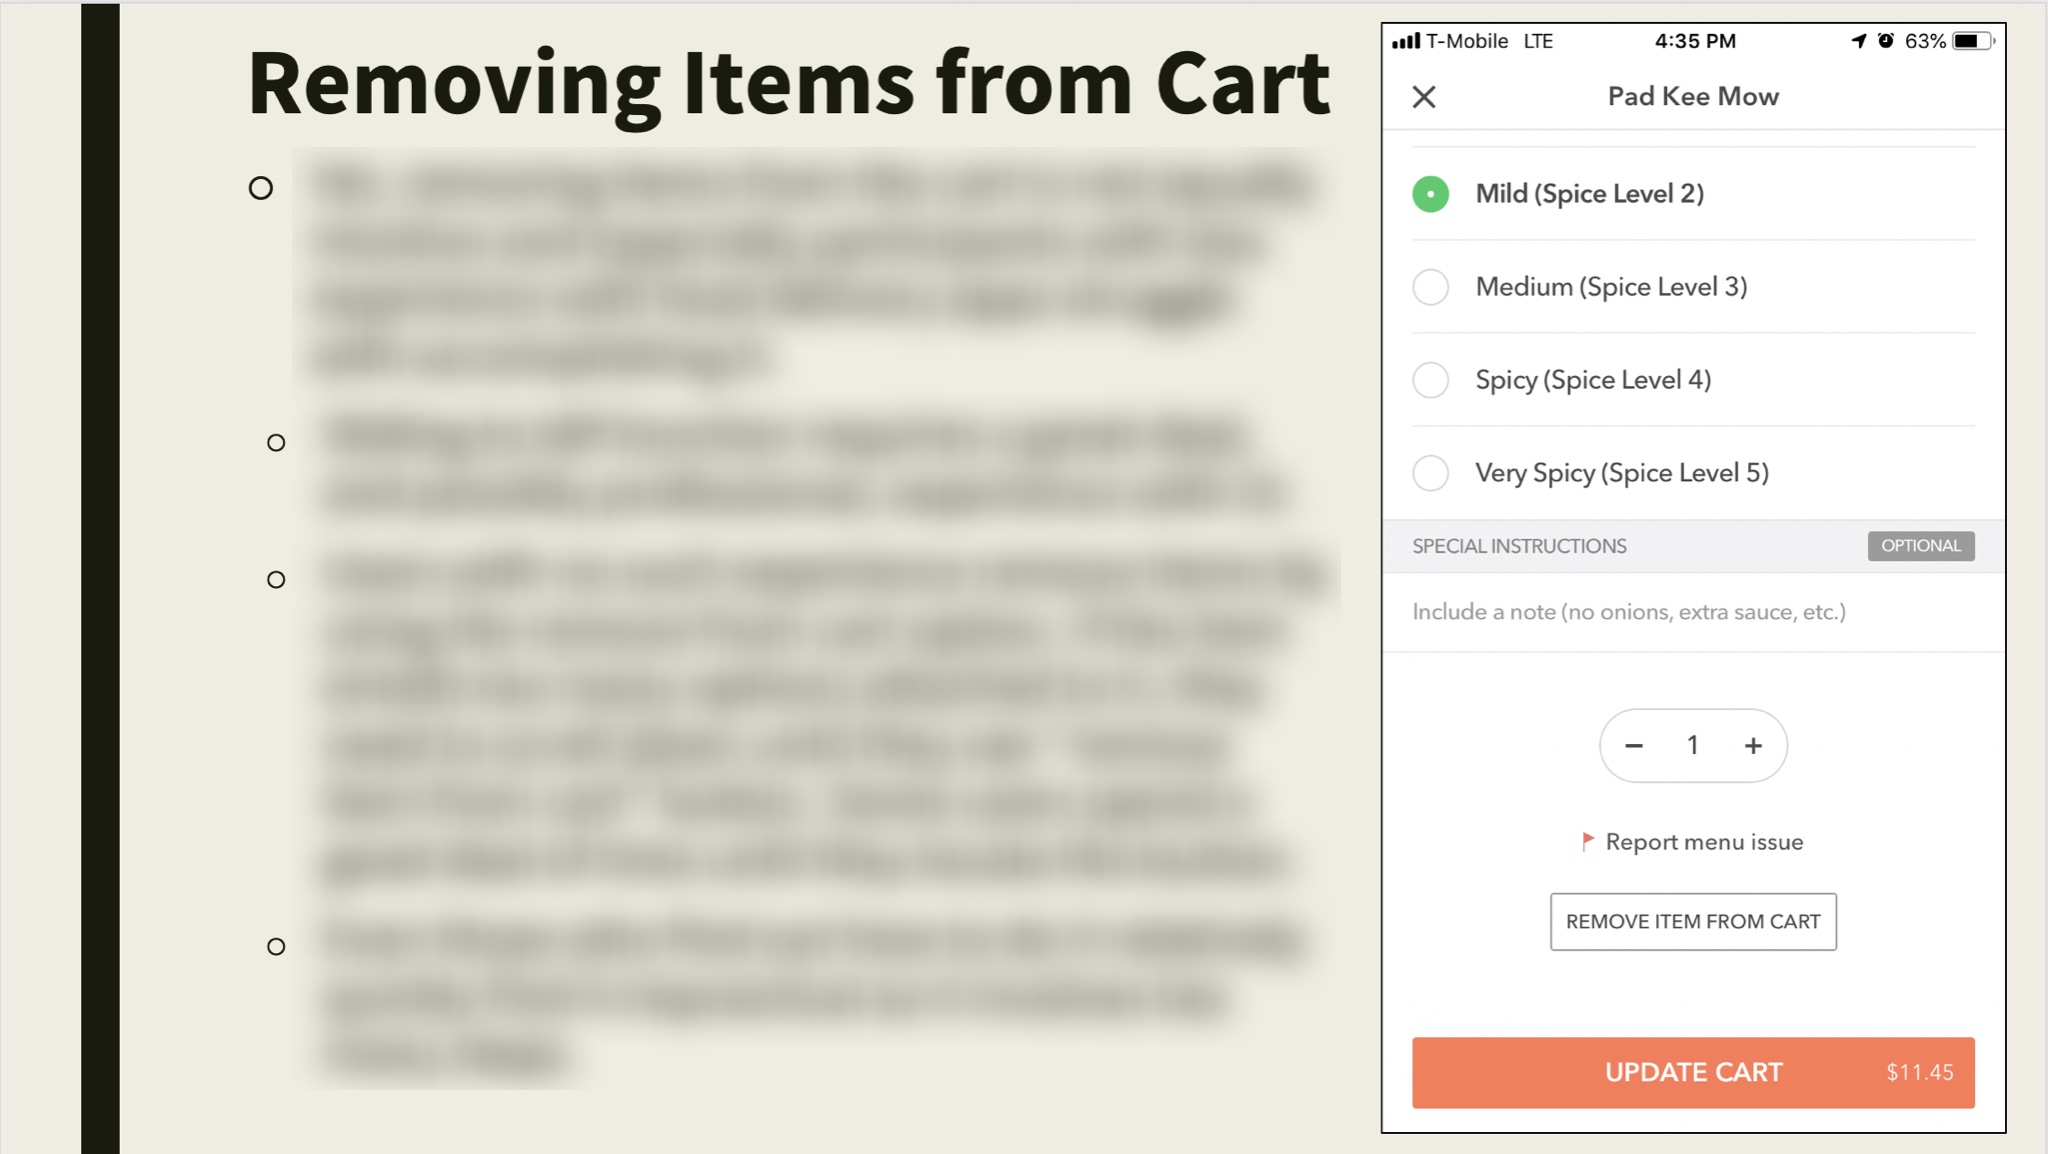The image size is (2048, 1154).
Task: Click REMOVE ITEM FROM CART button
Action: (1693, 922)
